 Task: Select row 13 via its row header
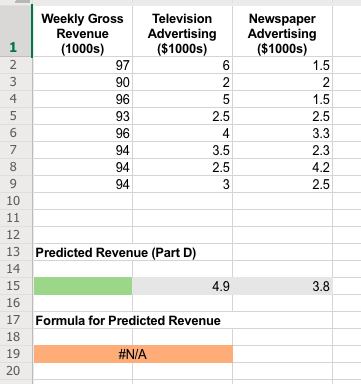(x=16, y=252)
